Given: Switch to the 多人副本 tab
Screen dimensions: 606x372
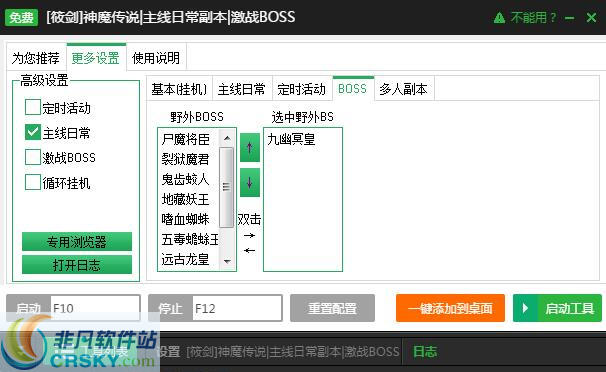Looking at the screenshot, I should pos(404,89).
